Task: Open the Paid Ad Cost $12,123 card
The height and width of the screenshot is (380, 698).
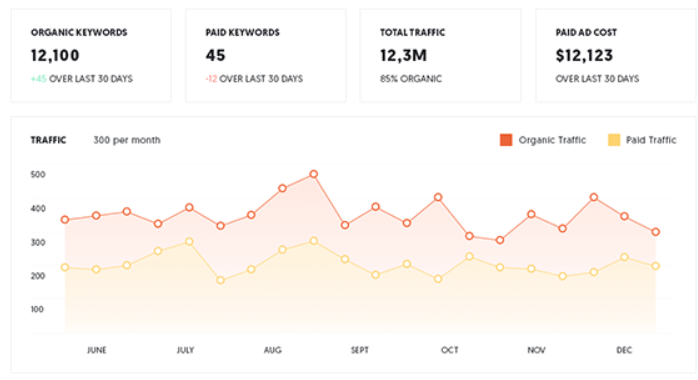Action: (x=616, y=56)
